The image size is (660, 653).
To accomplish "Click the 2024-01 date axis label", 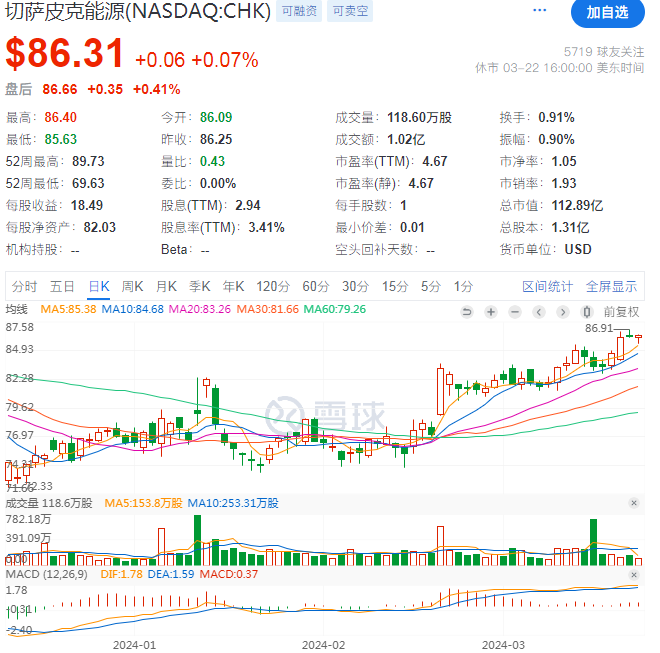I will coord(134,645).
